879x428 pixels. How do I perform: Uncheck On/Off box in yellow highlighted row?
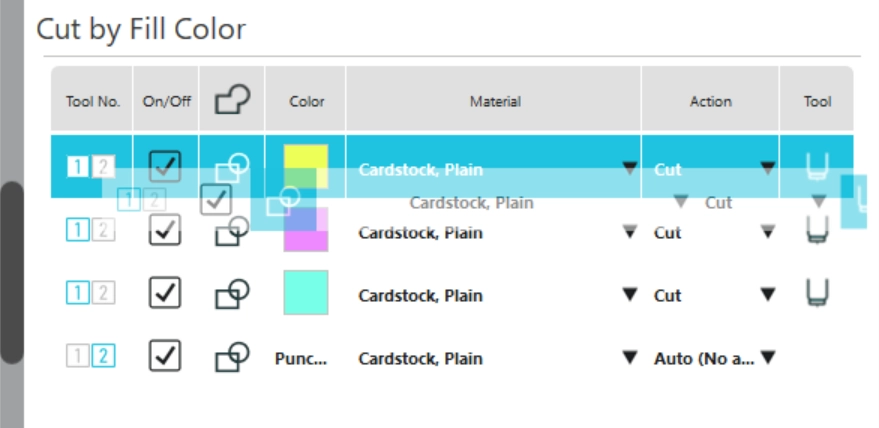click(165, 167)
